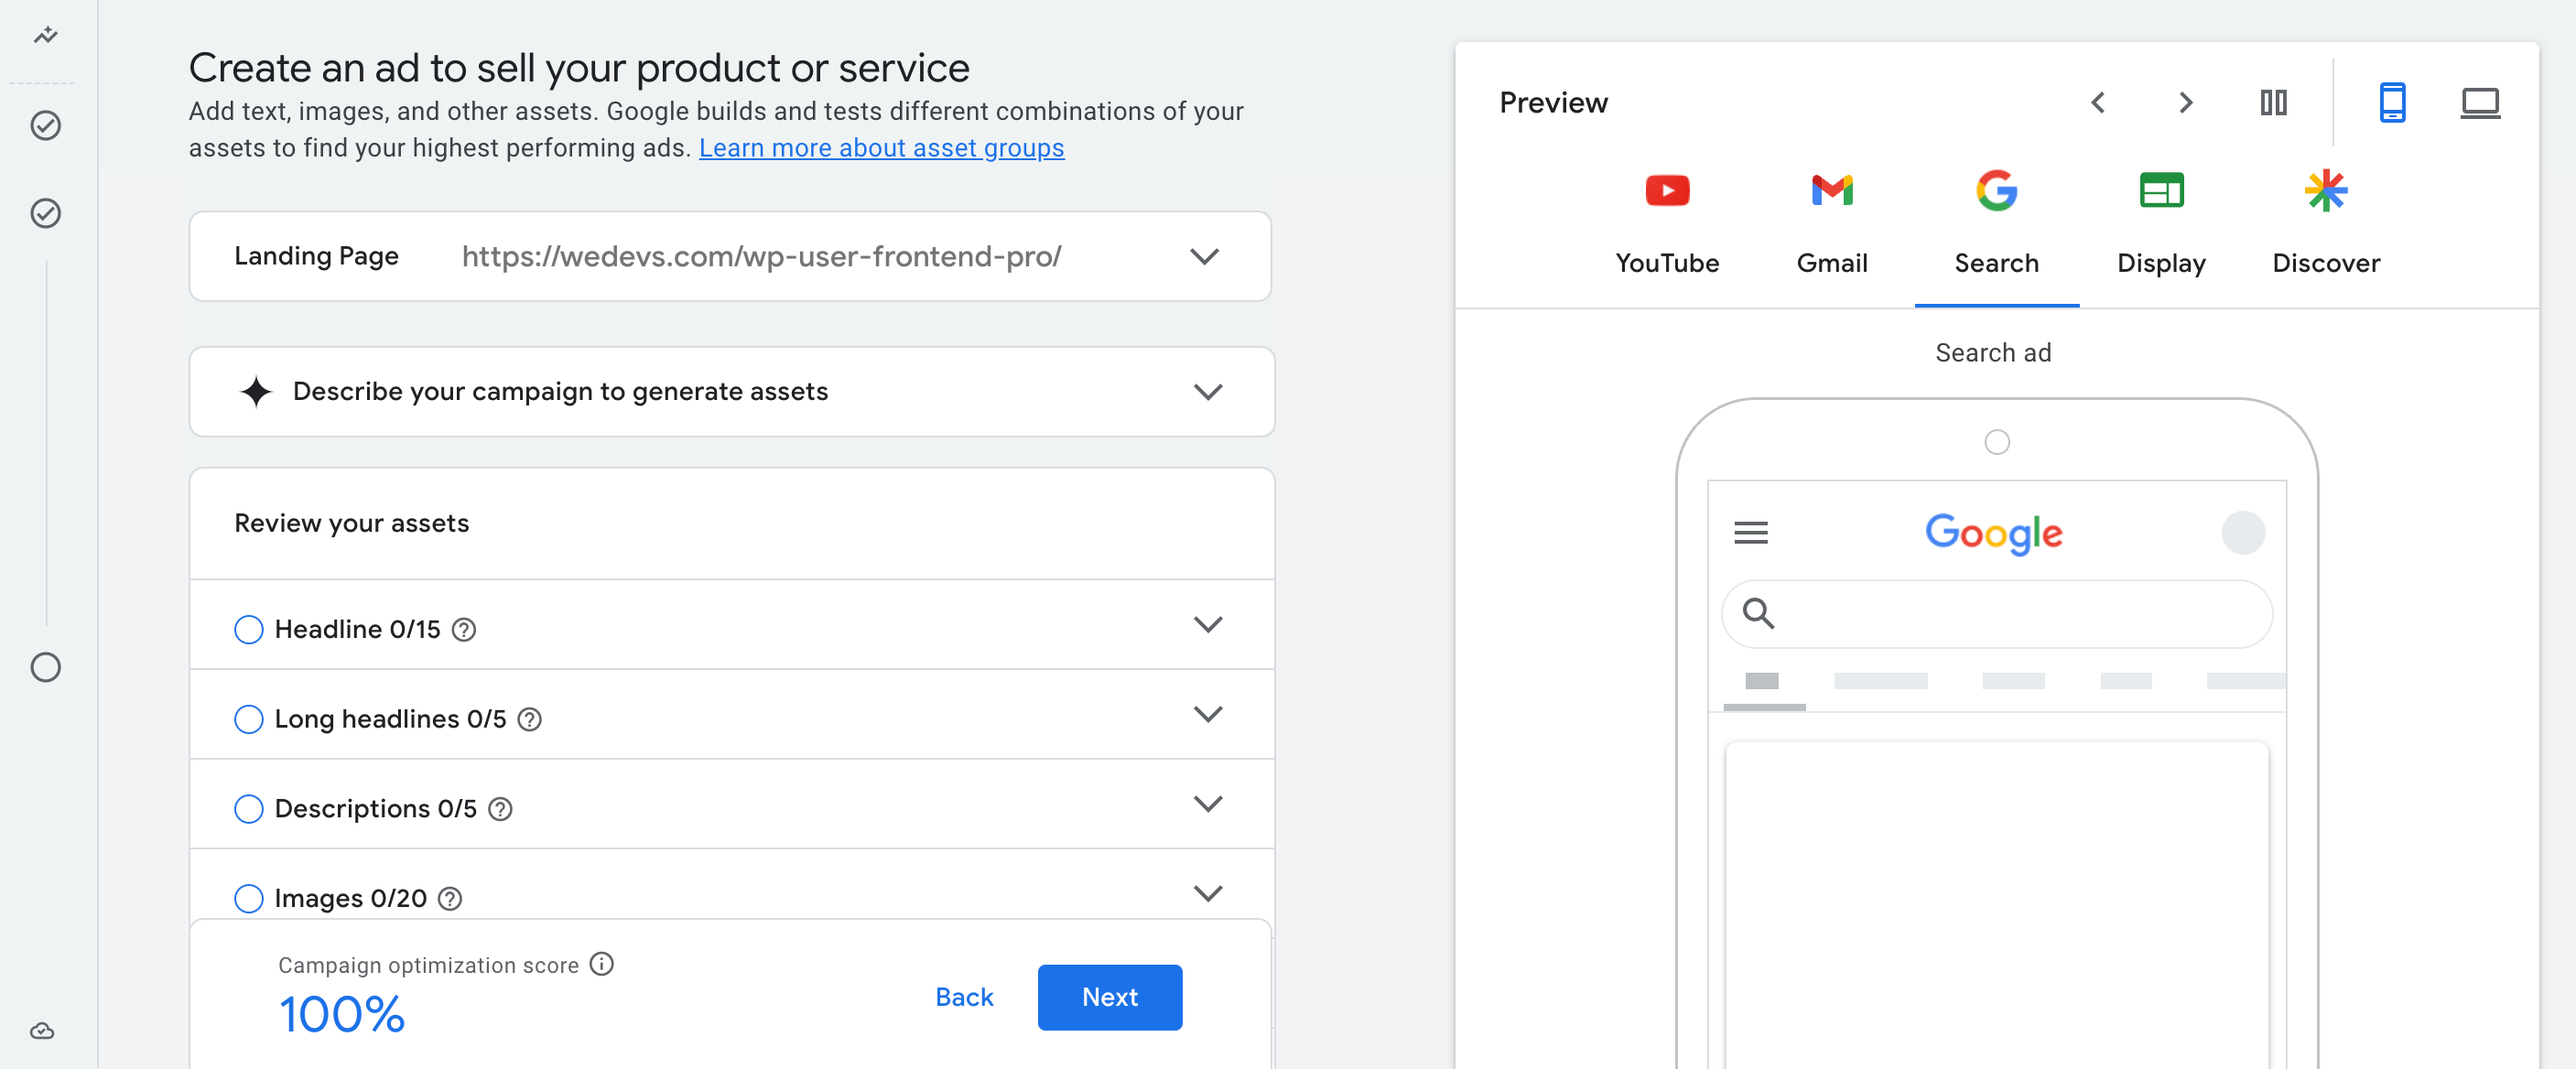Open the Long headlines help icon
Image resolution: width=2576 pixels, height=1069 pixels.
click(x=530, y=719)
